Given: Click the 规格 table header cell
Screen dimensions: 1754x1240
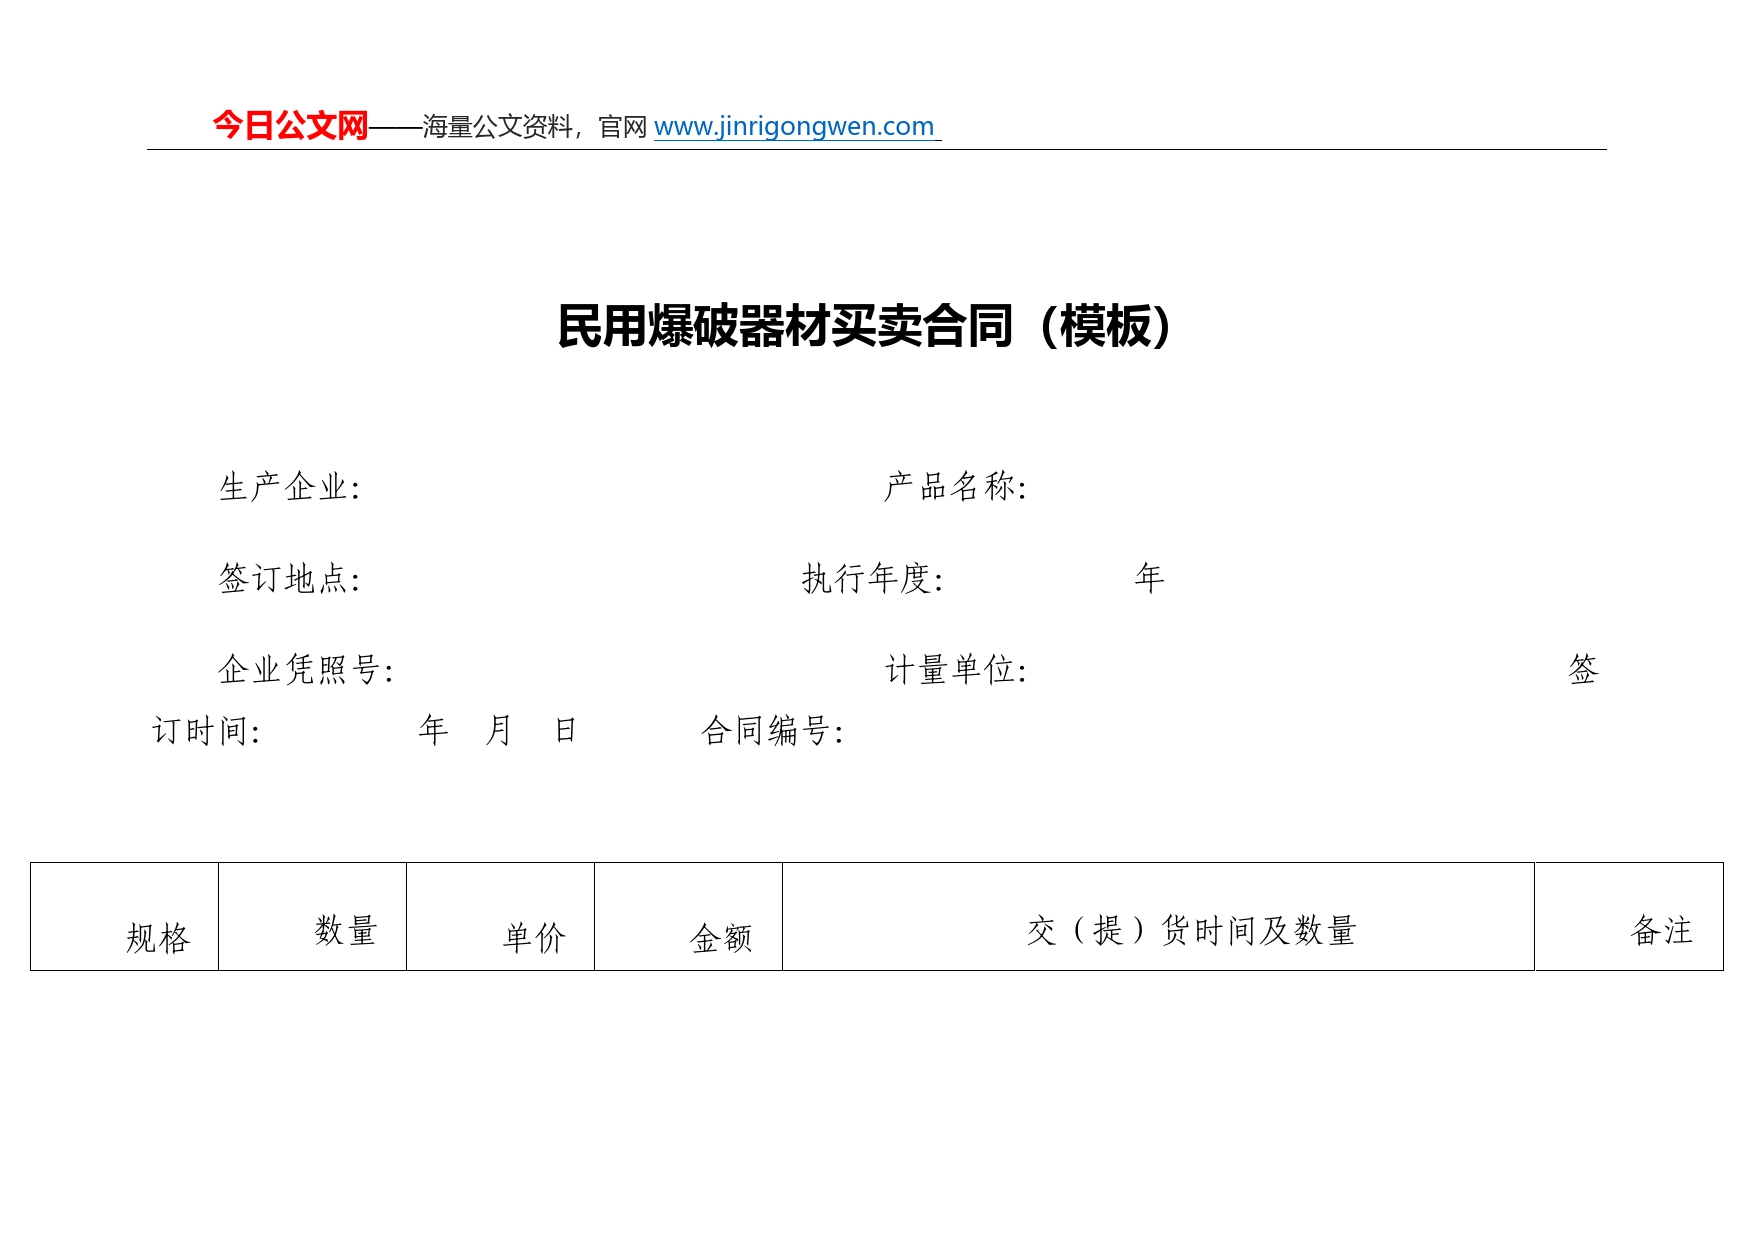Looking at the screenshot, I should (125, 916).
